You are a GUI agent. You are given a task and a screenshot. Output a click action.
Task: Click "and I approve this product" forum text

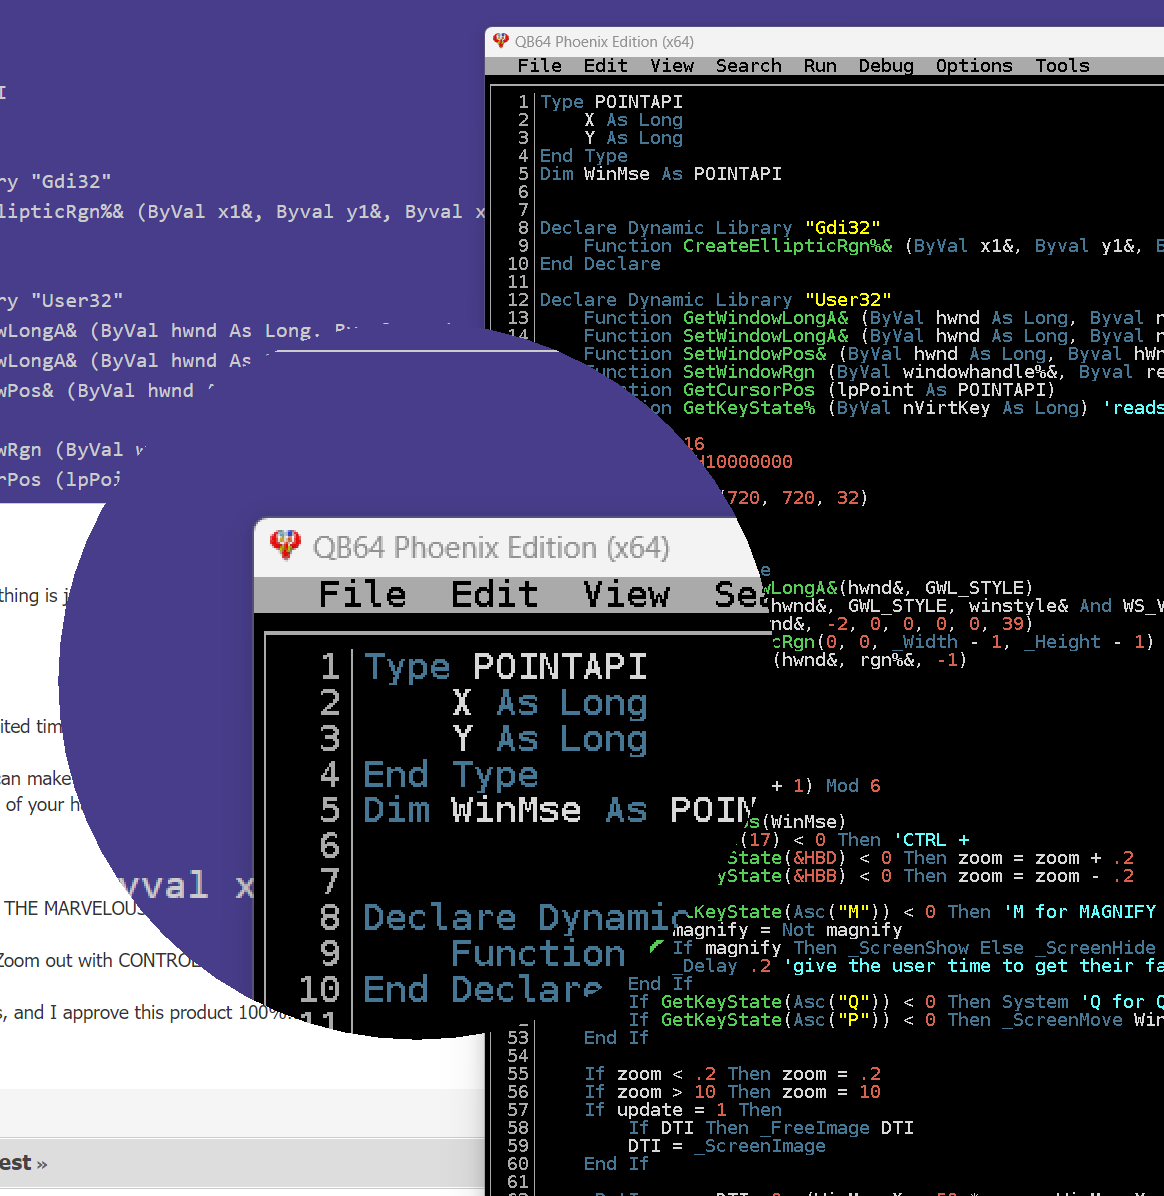coord(123,1012)
